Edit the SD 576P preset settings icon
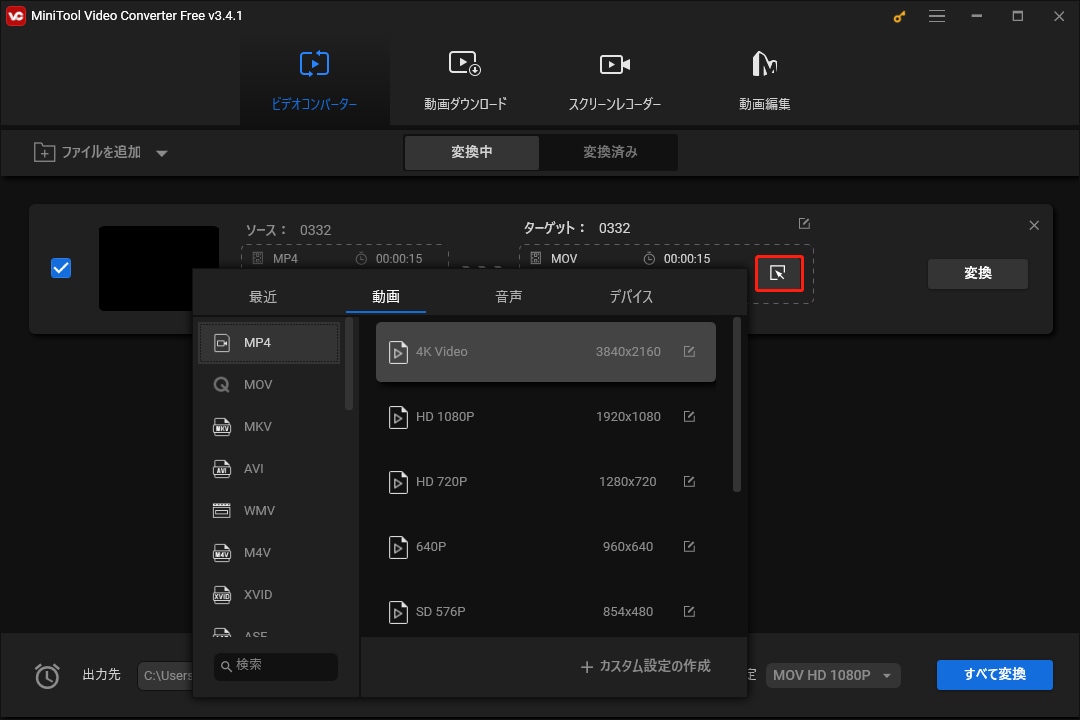1080x720 pixels. 689,611
